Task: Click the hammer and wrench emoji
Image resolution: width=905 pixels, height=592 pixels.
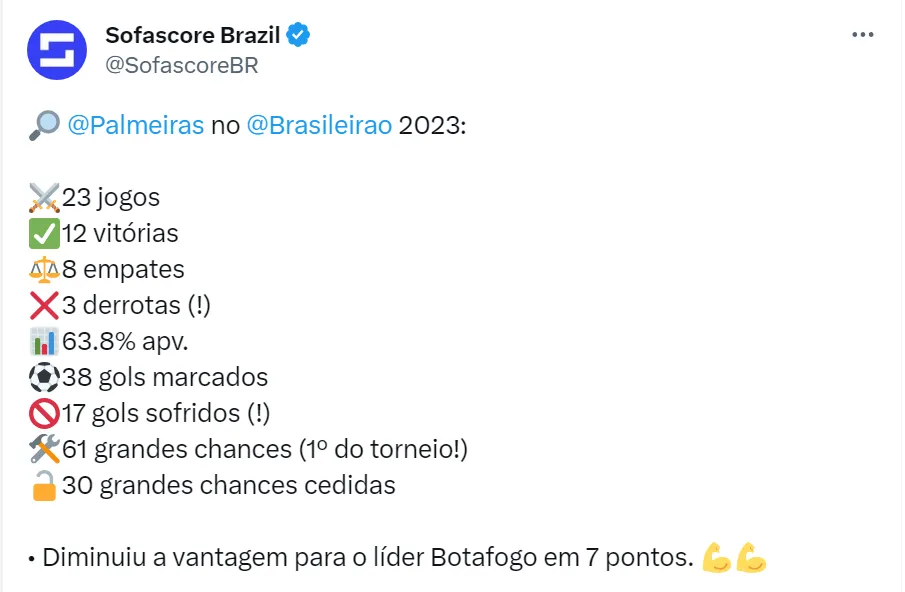Action: [x=45, y=450]
